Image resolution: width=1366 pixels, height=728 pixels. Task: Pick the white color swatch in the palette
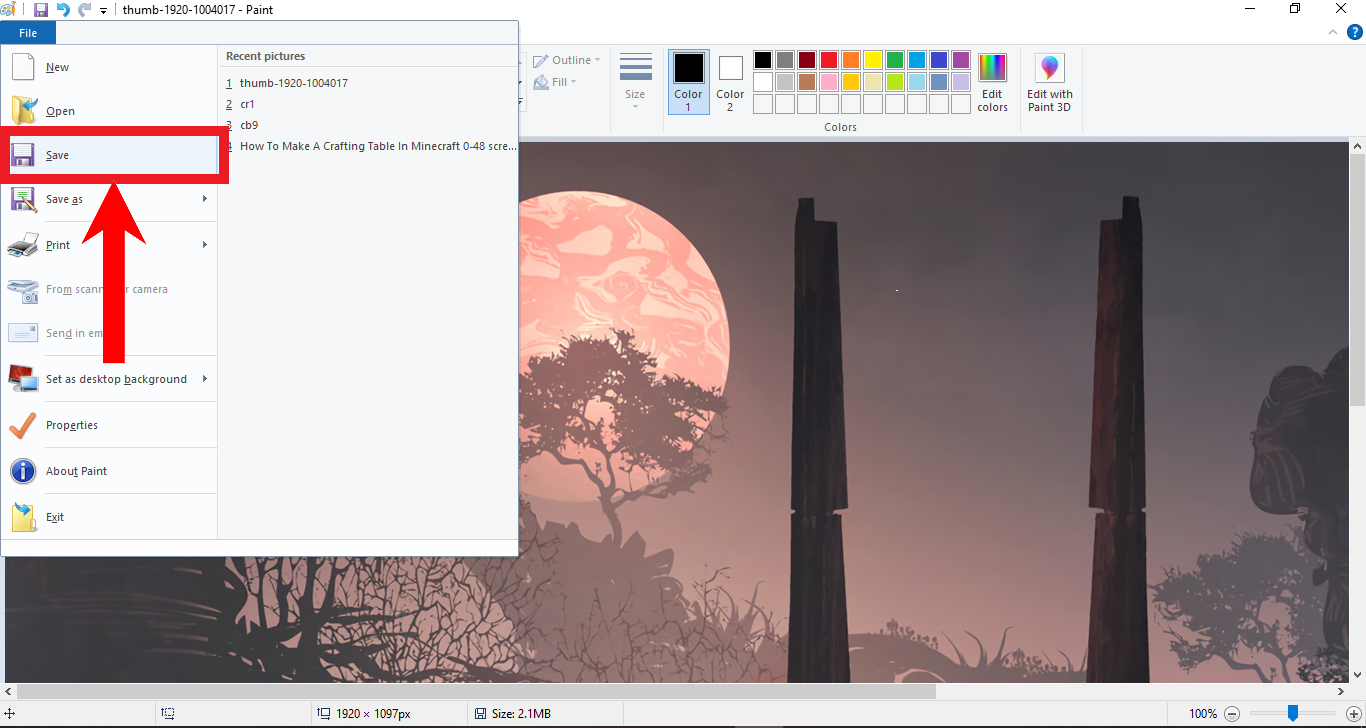(763, 82)
